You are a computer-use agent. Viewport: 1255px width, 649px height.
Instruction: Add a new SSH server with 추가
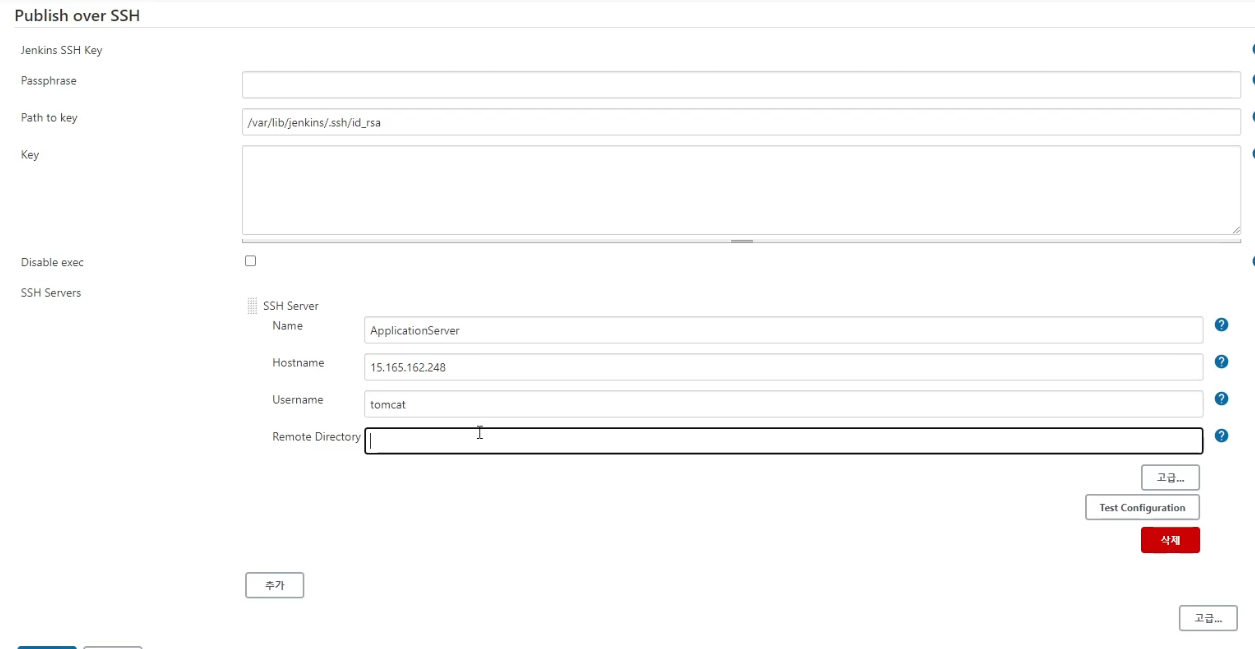tap(274, 586)
